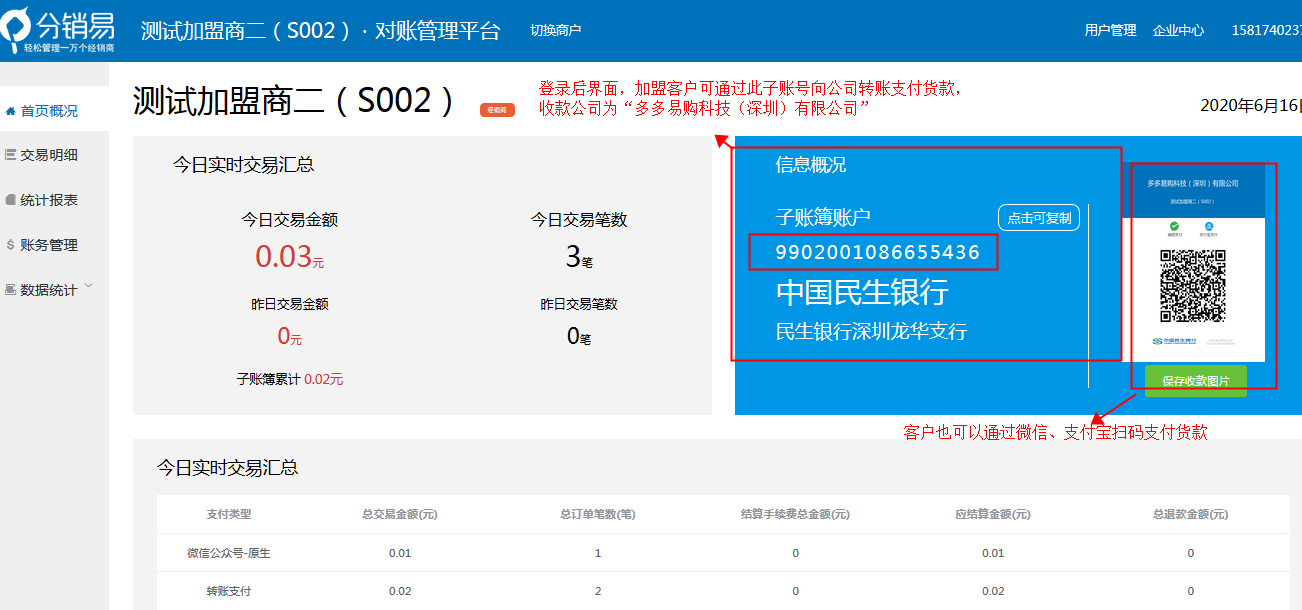Click the dollar icon beside 账务管理
Image resolution: width=1302 pixels, height=610 pixels.
(x=10, y=245)
